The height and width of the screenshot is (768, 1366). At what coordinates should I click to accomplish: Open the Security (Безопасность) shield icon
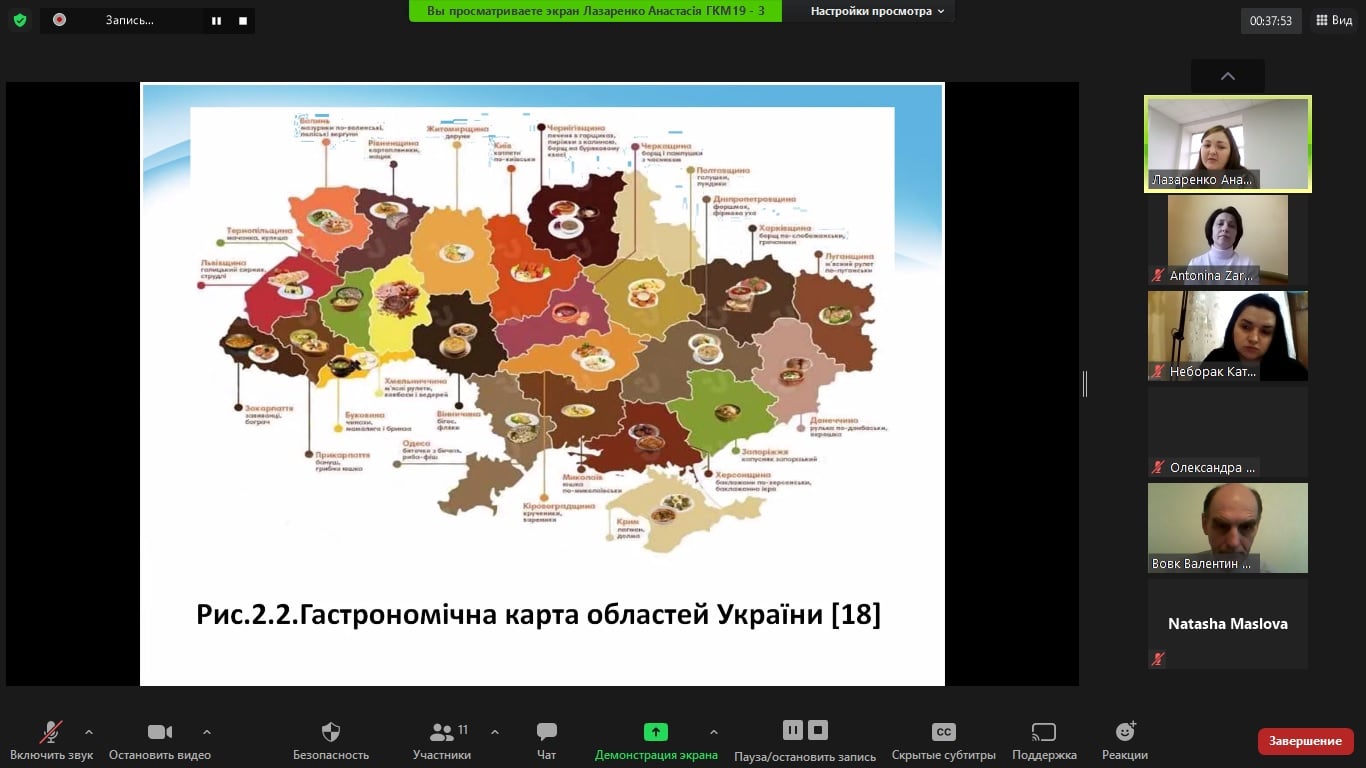click(331, 733)
